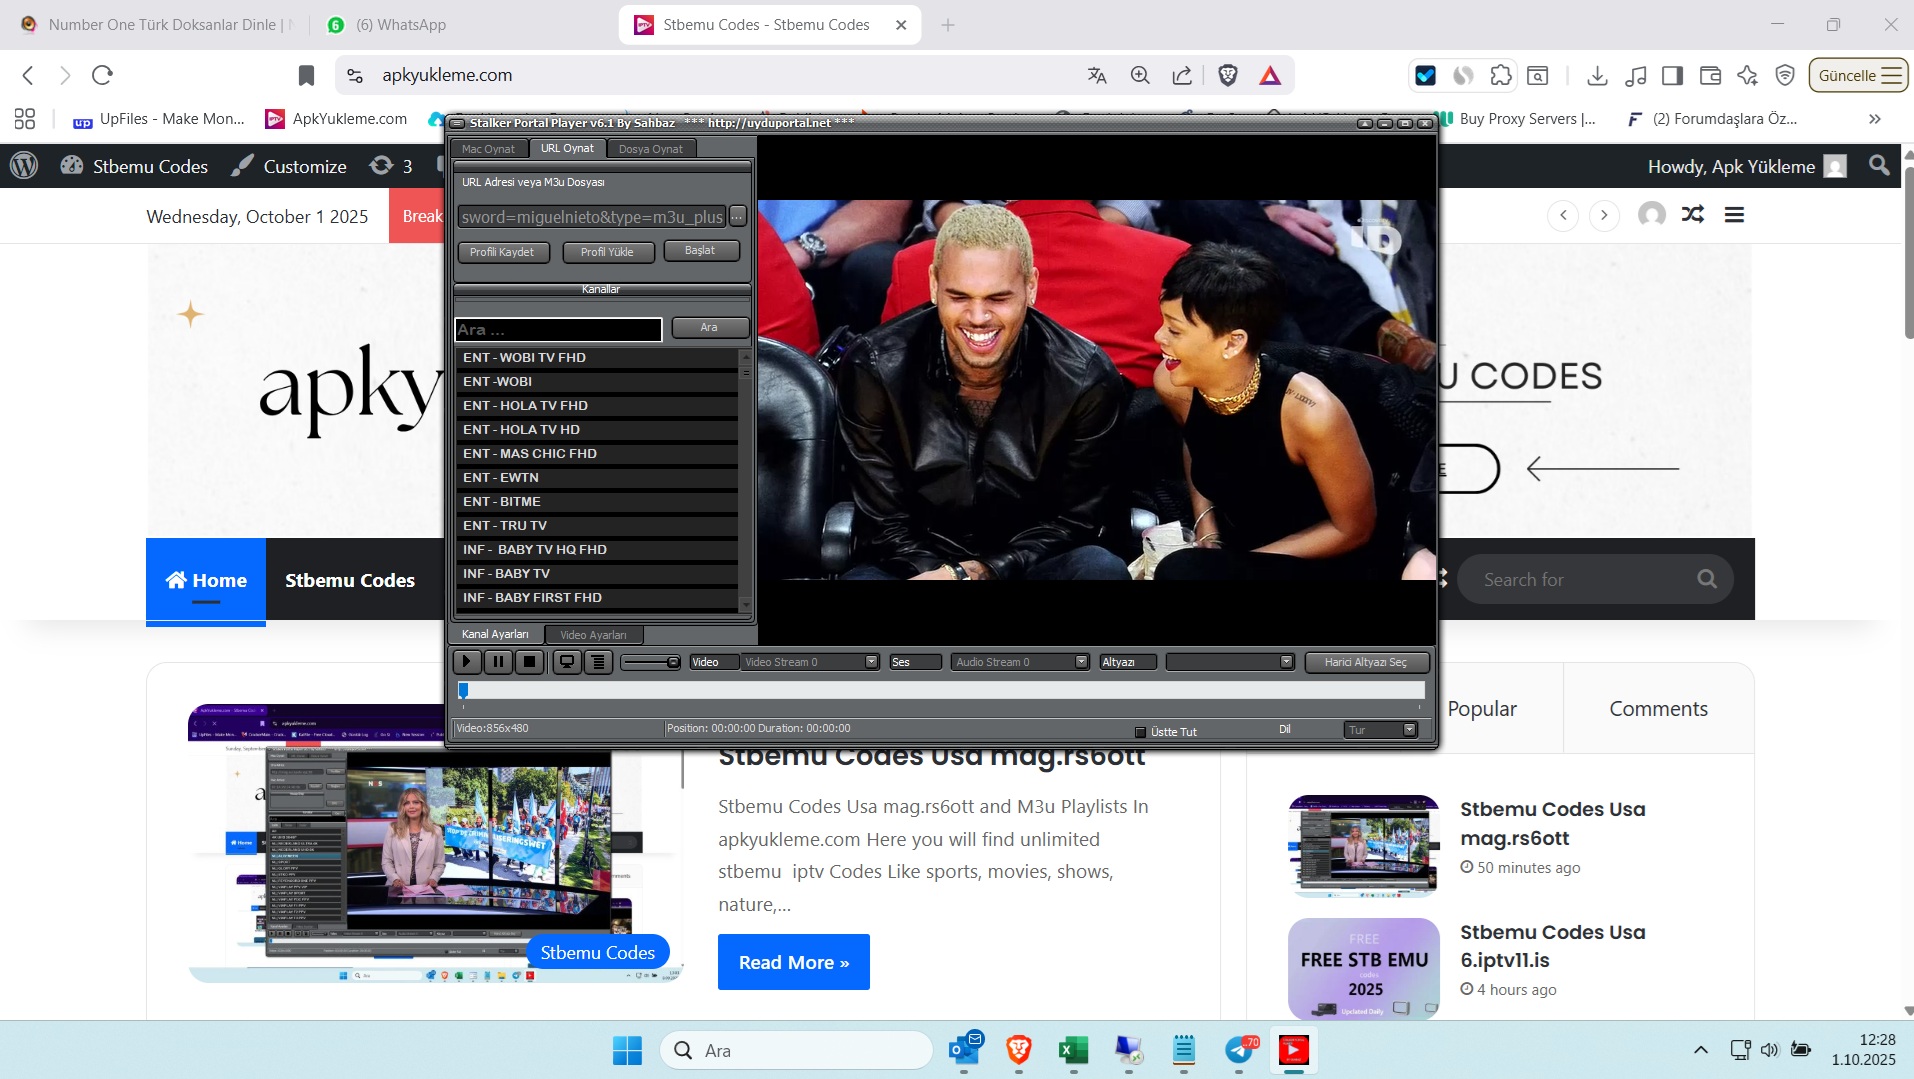The width and height of the screenshot is (1914, 1079).
Task: Pause playback in Stalker Portal Player
Action: (x=498, y=662)
